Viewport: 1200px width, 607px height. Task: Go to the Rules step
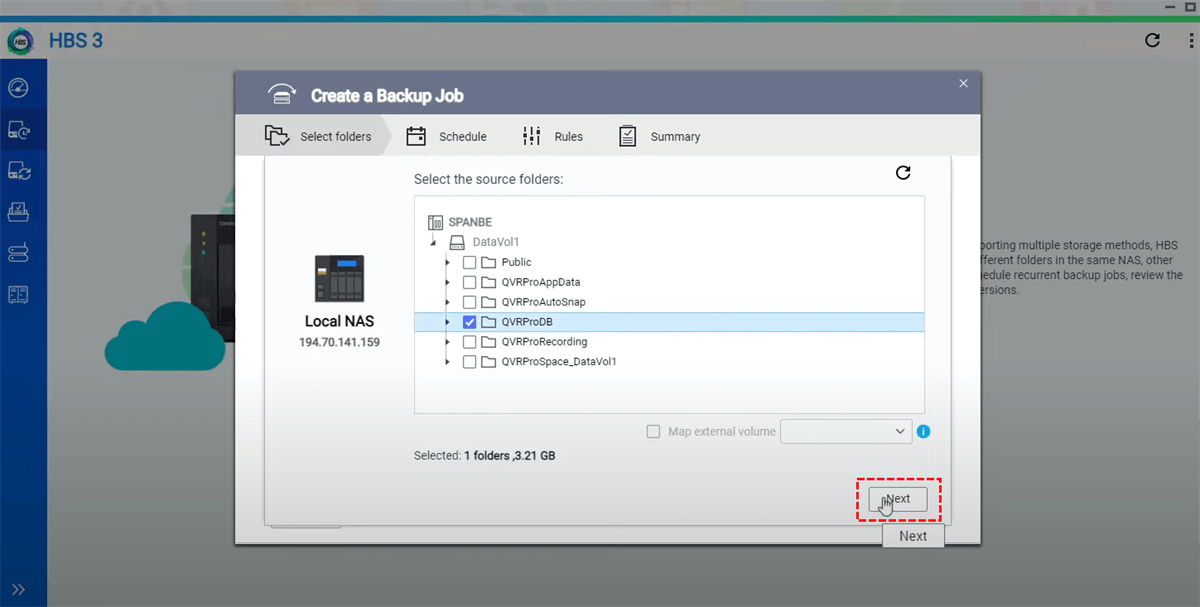point(552,137)
